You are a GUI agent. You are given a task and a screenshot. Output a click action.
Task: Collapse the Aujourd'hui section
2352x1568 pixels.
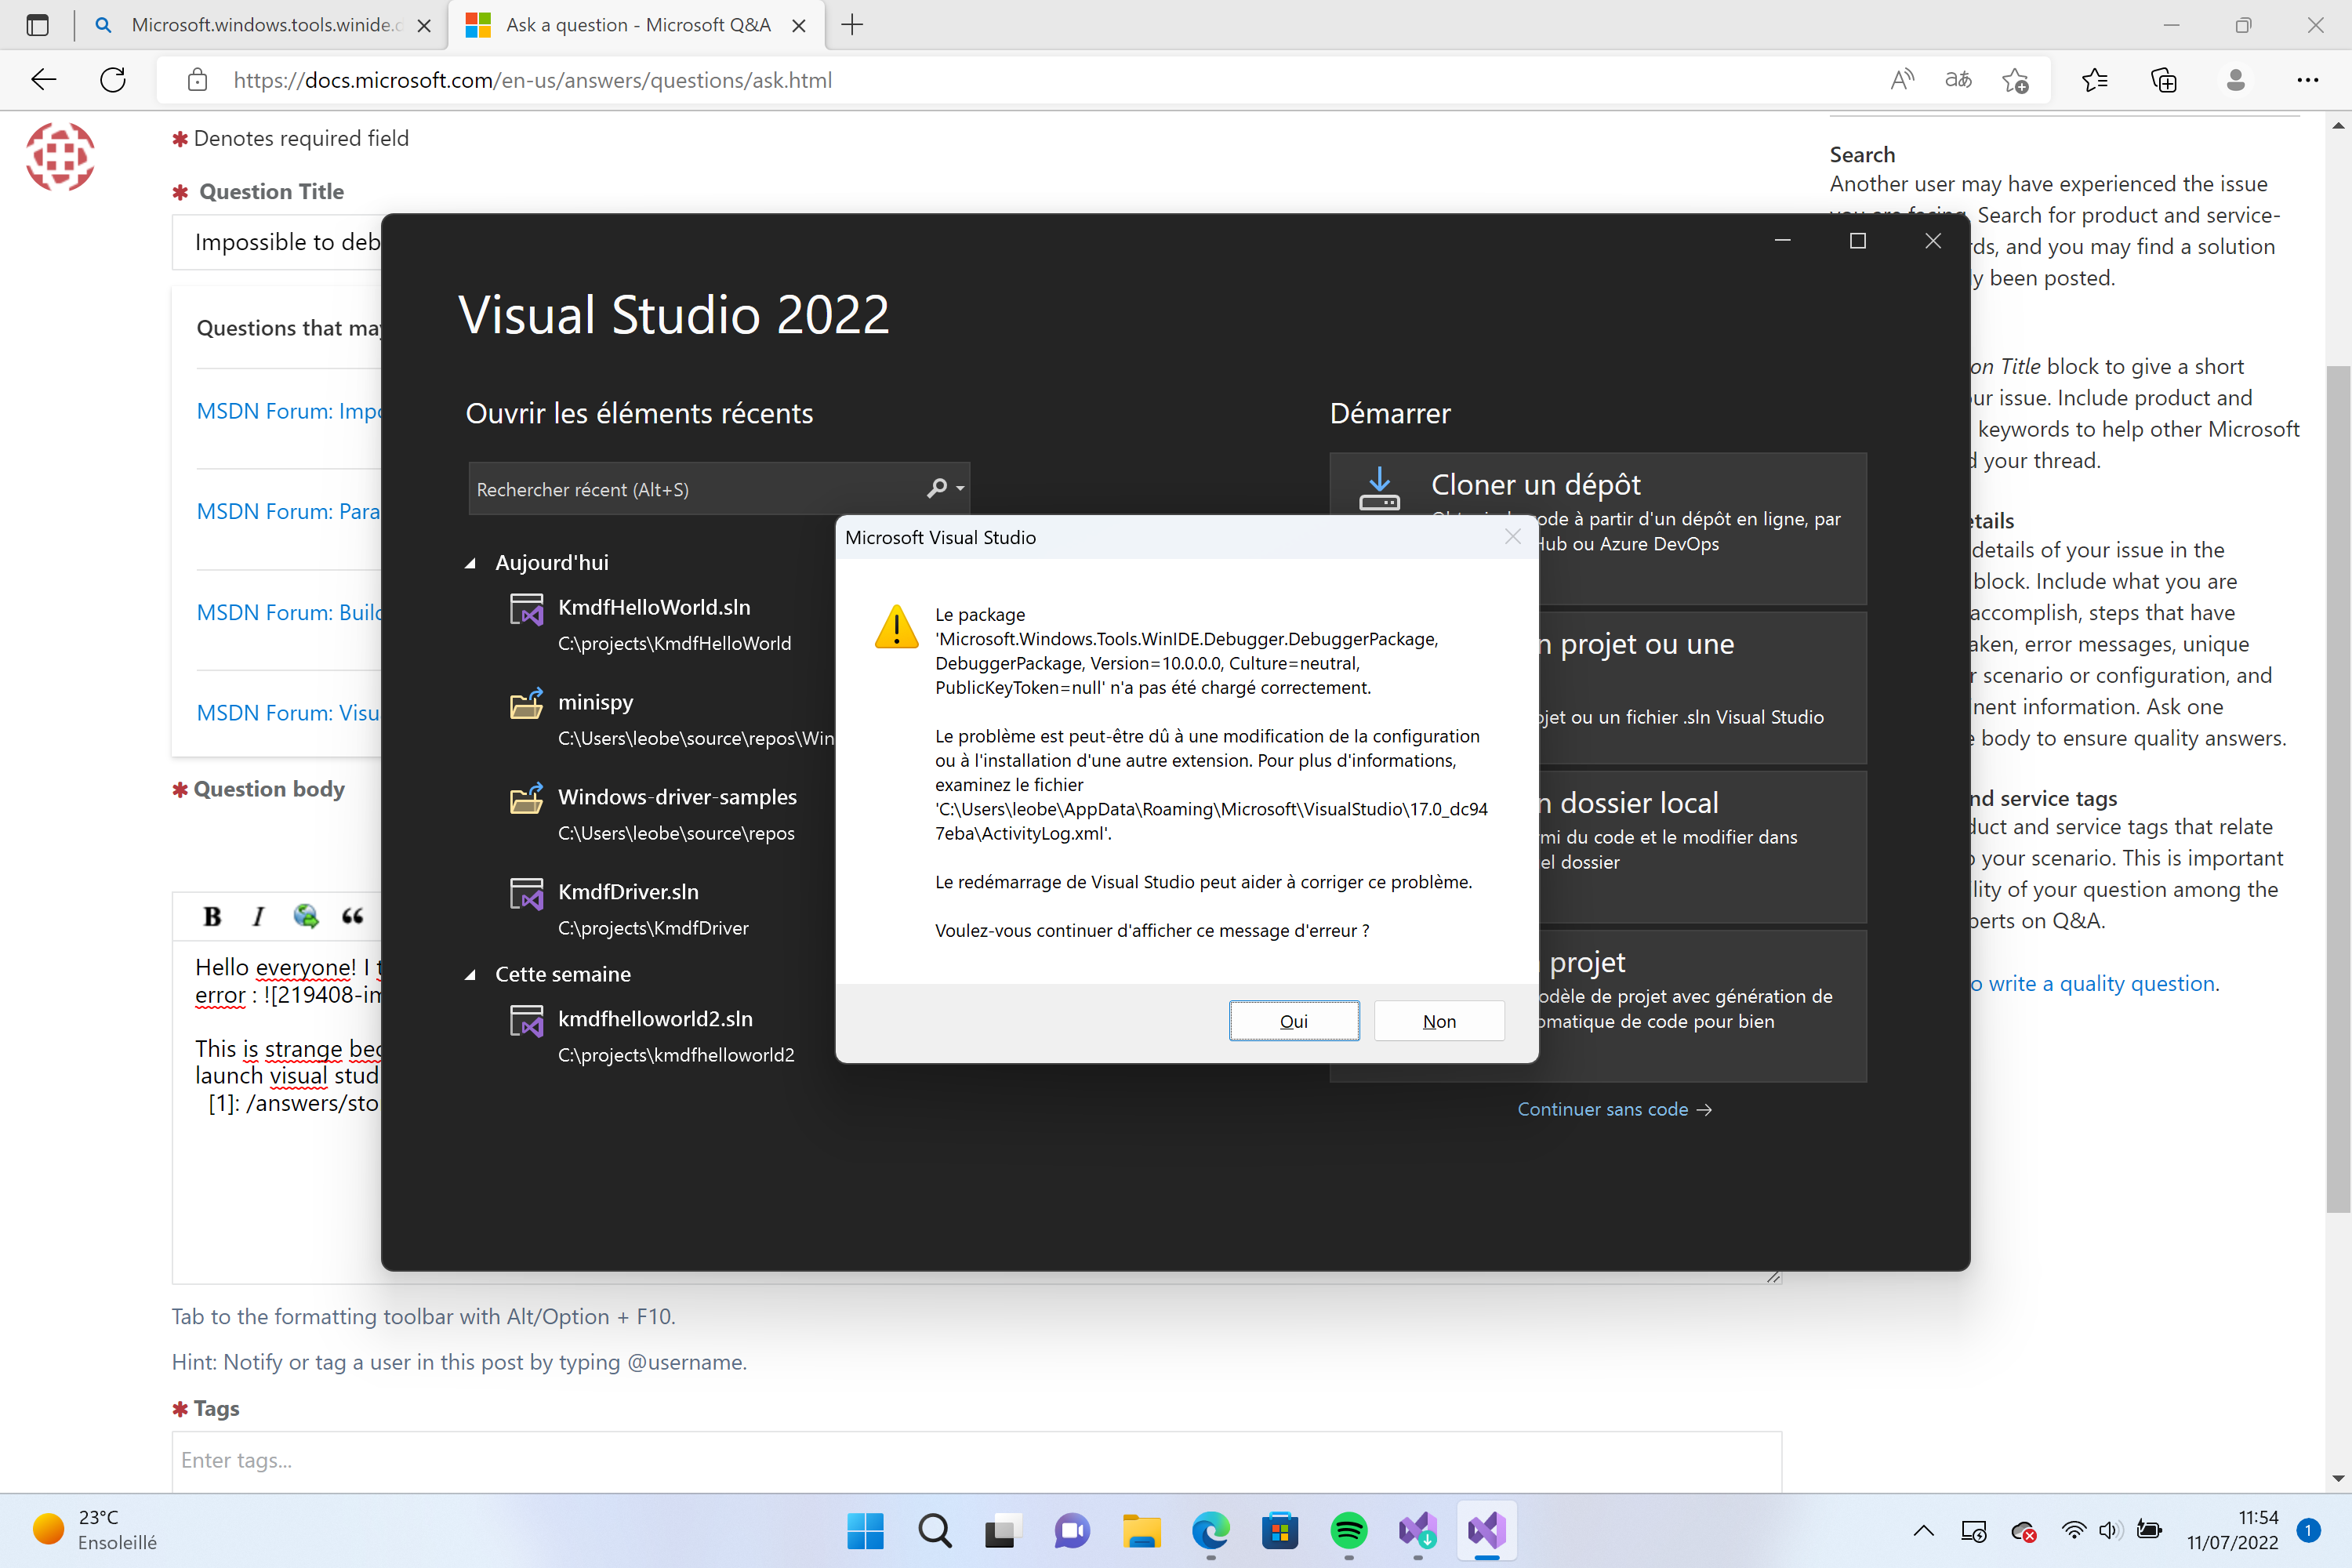point(471,562)
